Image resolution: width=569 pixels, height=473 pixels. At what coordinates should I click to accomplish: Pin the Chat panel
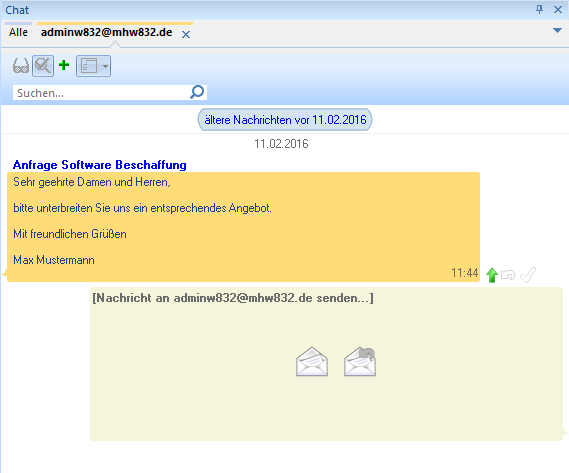click(x=539, y=9)
